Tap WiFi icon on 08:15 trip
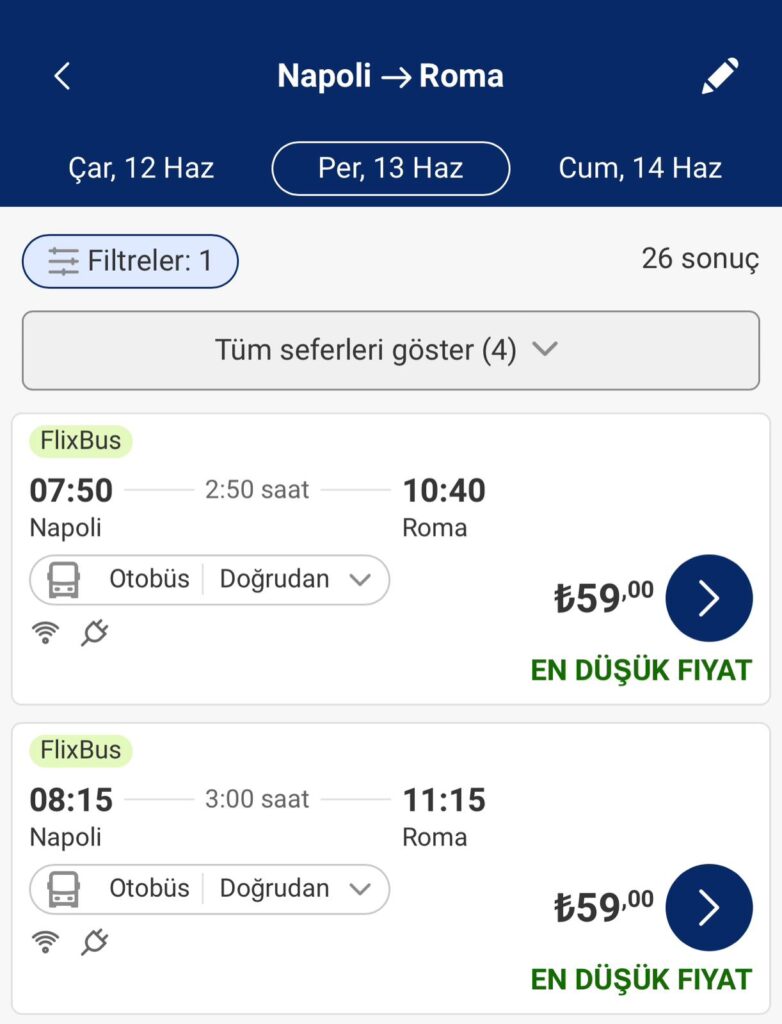The image size is (782, 1024). click(x=45, y=942)
